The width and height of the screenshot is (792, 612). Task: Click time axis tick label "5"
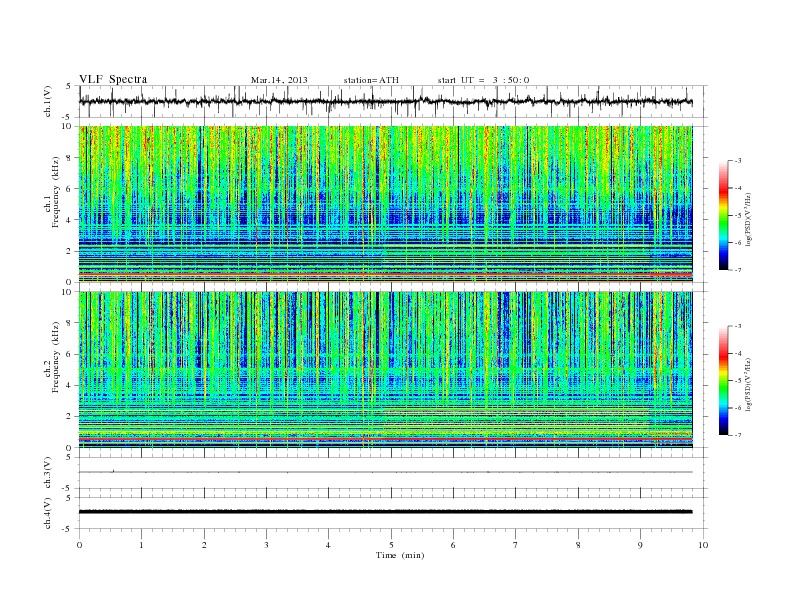(391, 545)
